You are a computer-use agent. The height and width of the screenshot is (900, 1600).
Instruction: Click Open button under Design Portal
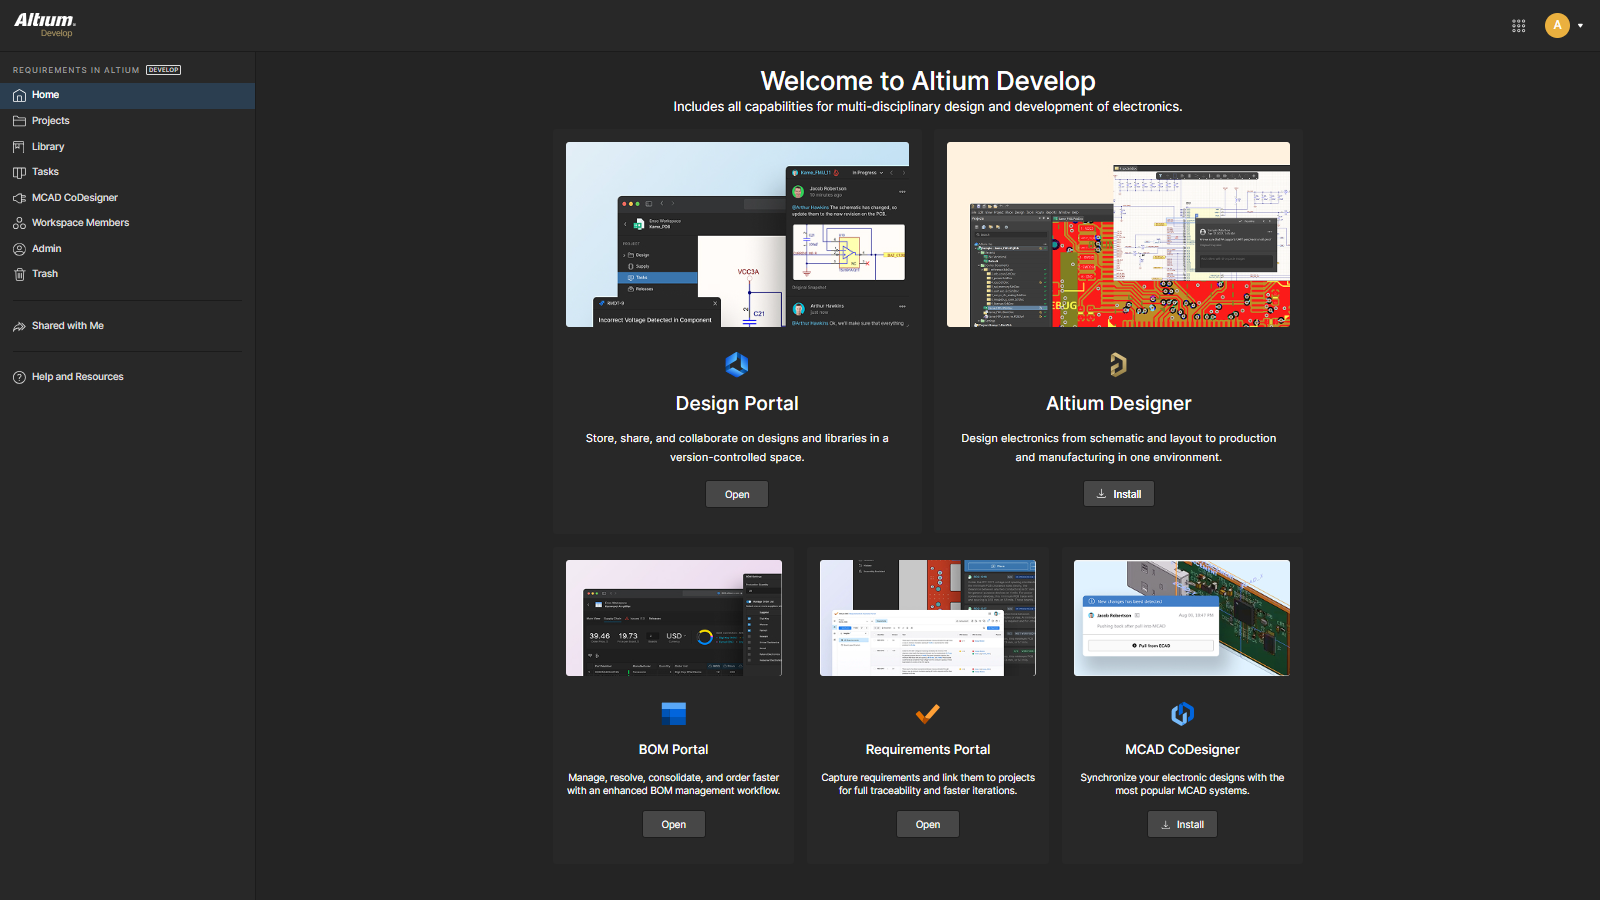point(737,494)
